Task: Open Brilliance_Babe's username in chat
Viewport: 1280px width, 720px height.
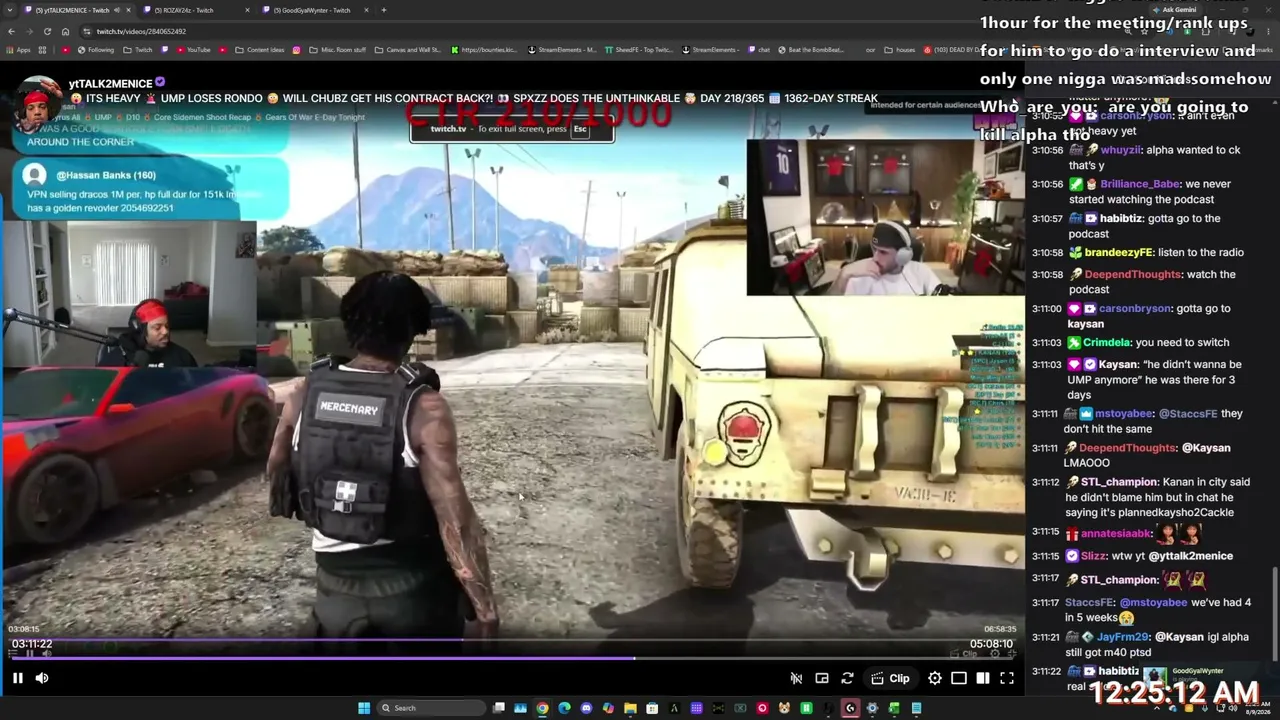Action: (1140, 184)
